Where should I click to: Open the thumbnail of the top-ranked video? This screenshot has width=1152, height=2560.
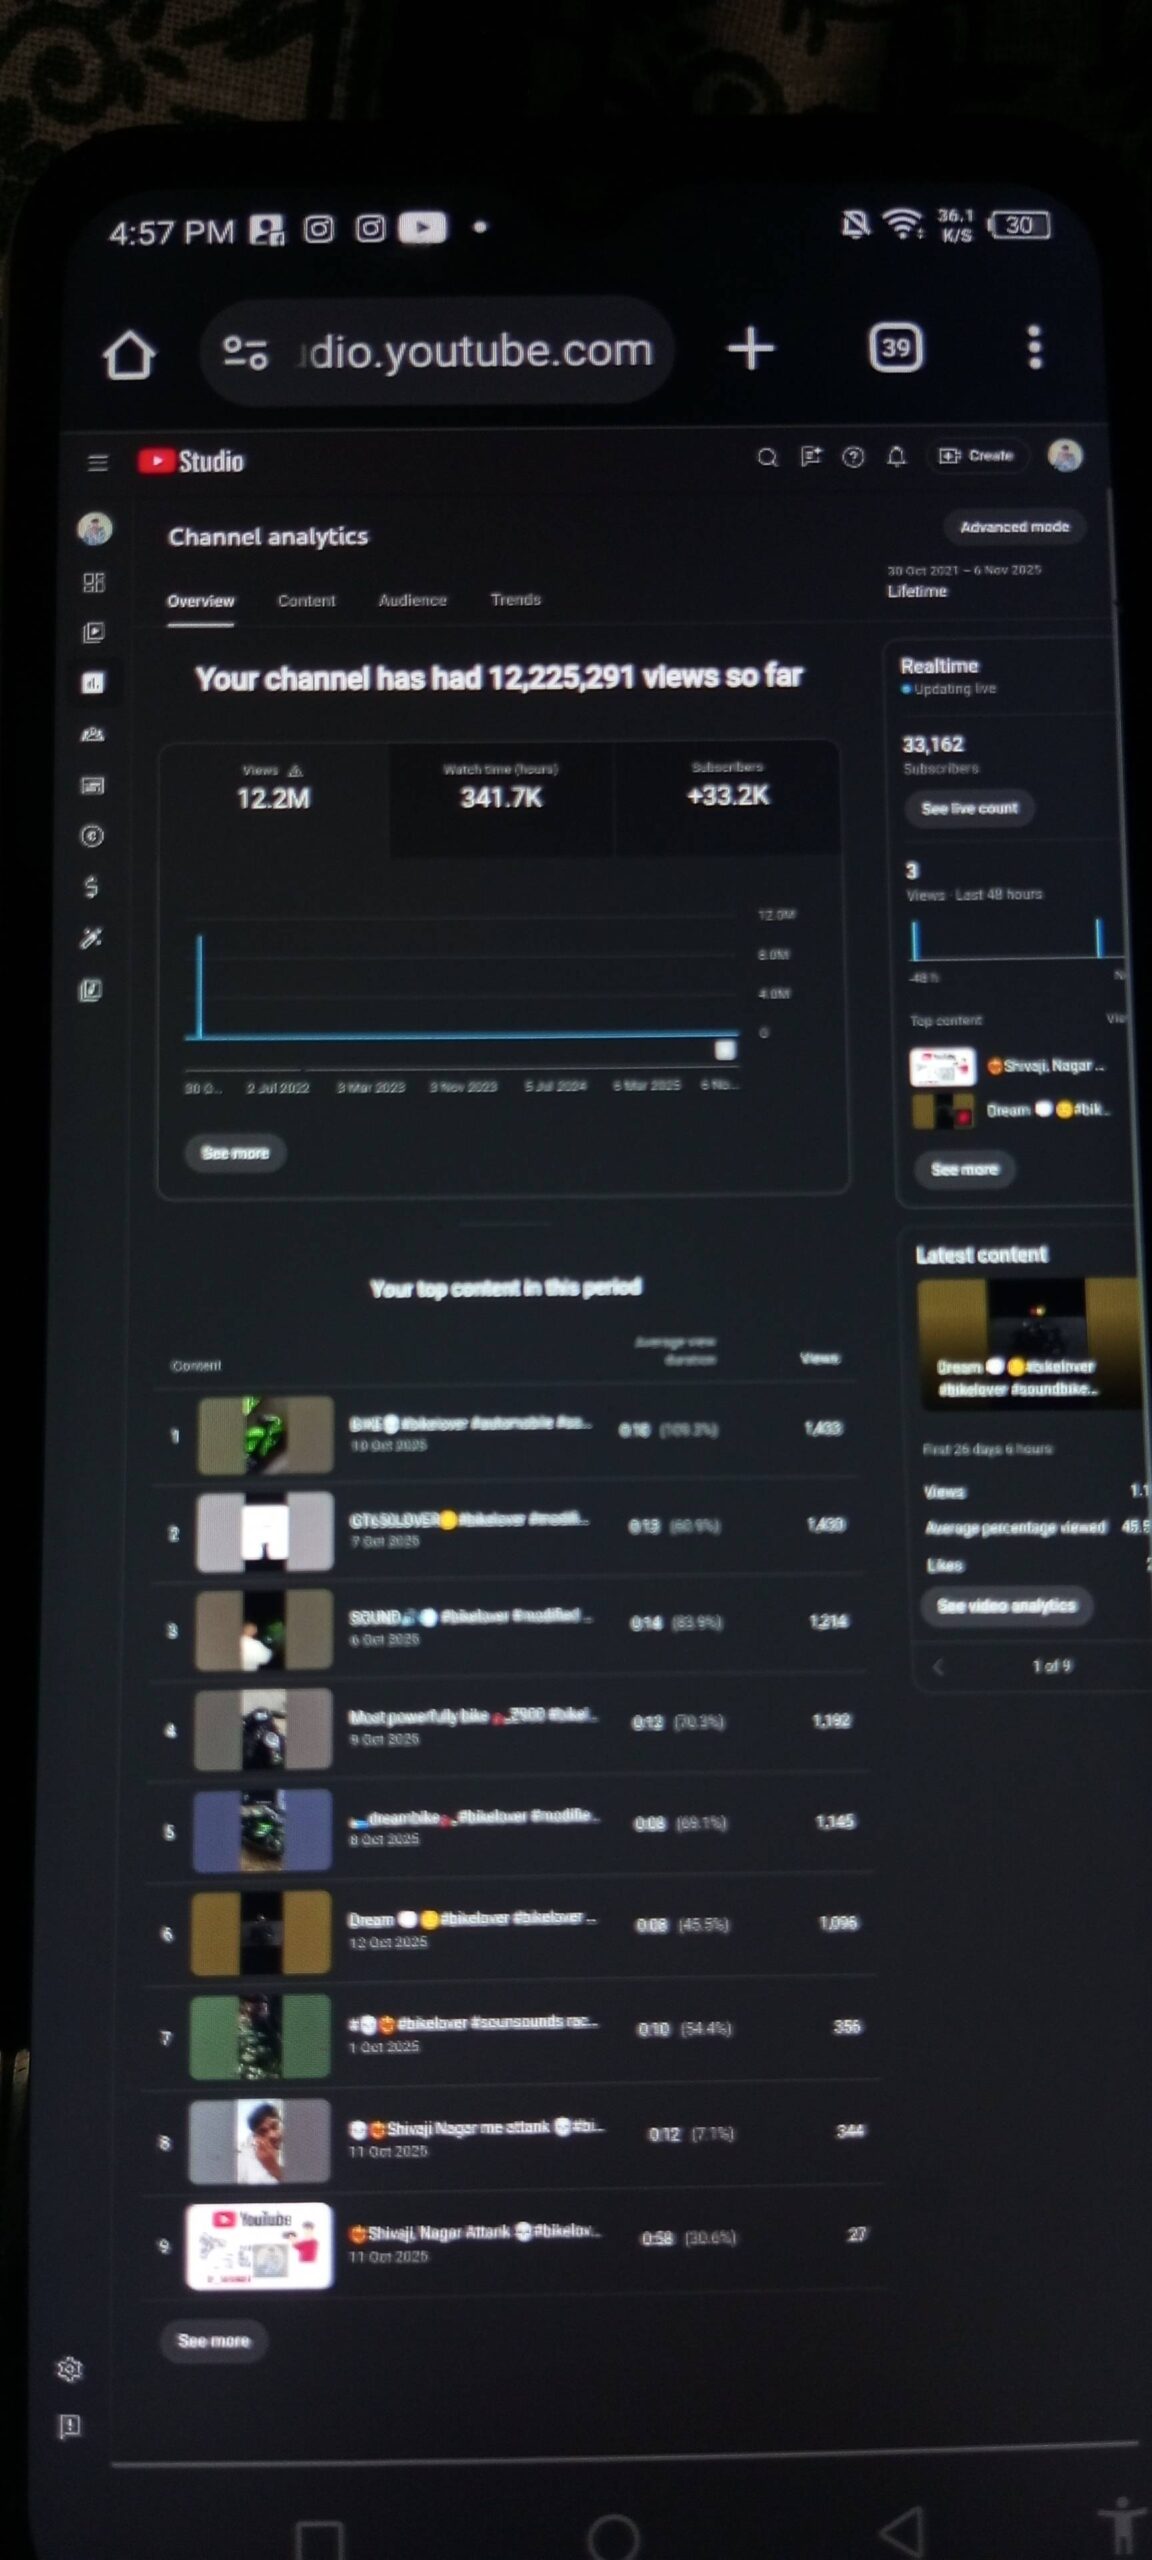[265, 1435]
